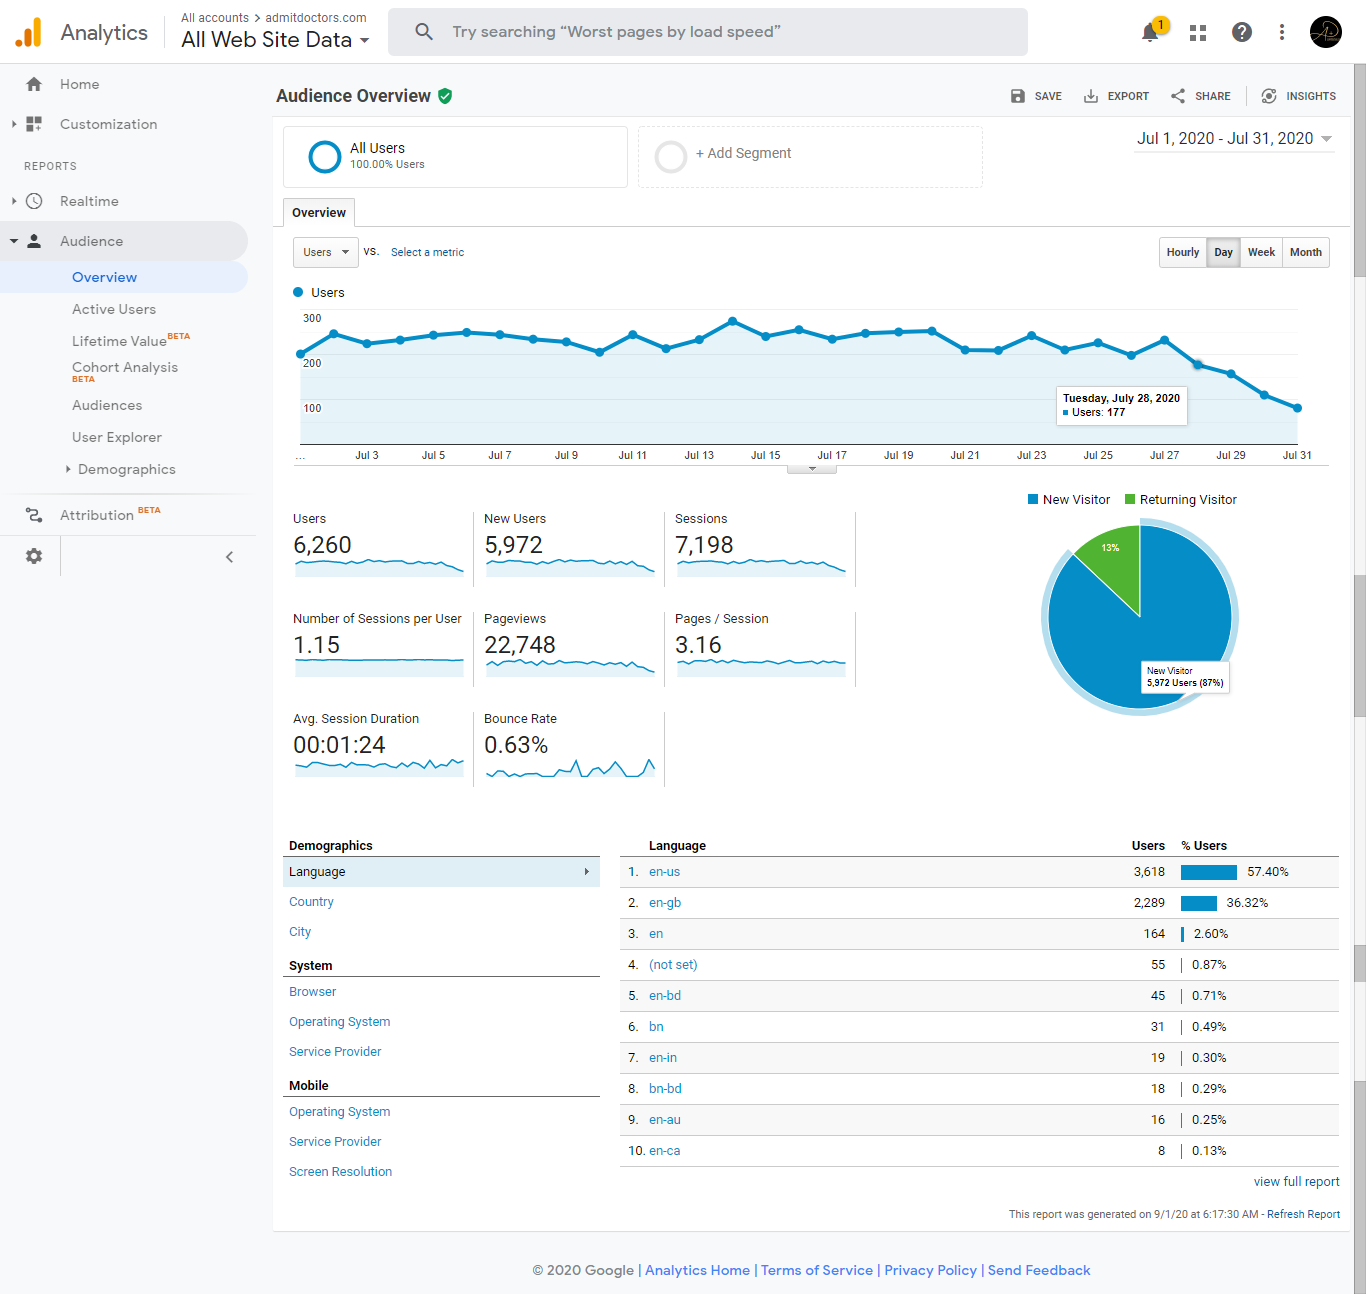Collapse the sidebar with the left chevron
The width and height of the screenshot is (1366, 1294).
pos(229,557)
